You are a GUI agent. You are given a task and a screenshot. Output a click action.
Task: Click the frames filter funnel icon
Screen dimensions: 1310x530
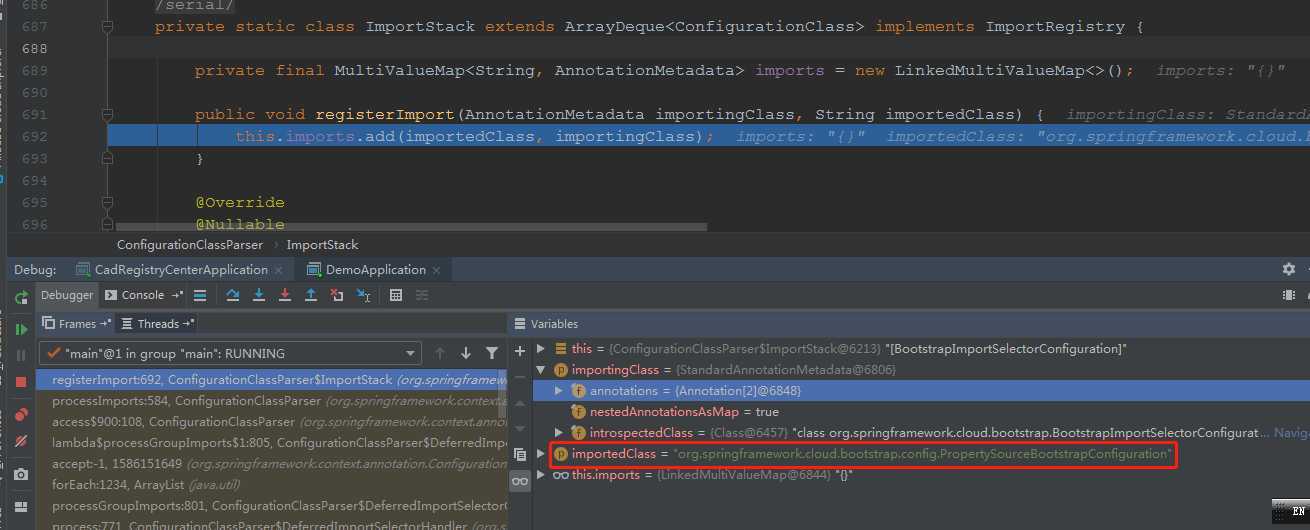[491, 353]
